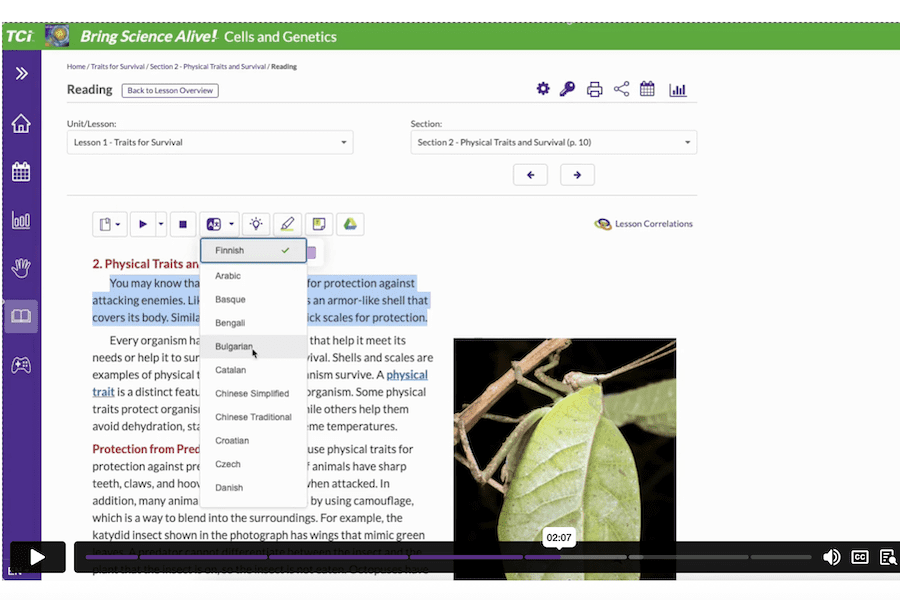Mute the video volume icon
The height and width of the screenshot is (600, 900).
click(831, 557)
